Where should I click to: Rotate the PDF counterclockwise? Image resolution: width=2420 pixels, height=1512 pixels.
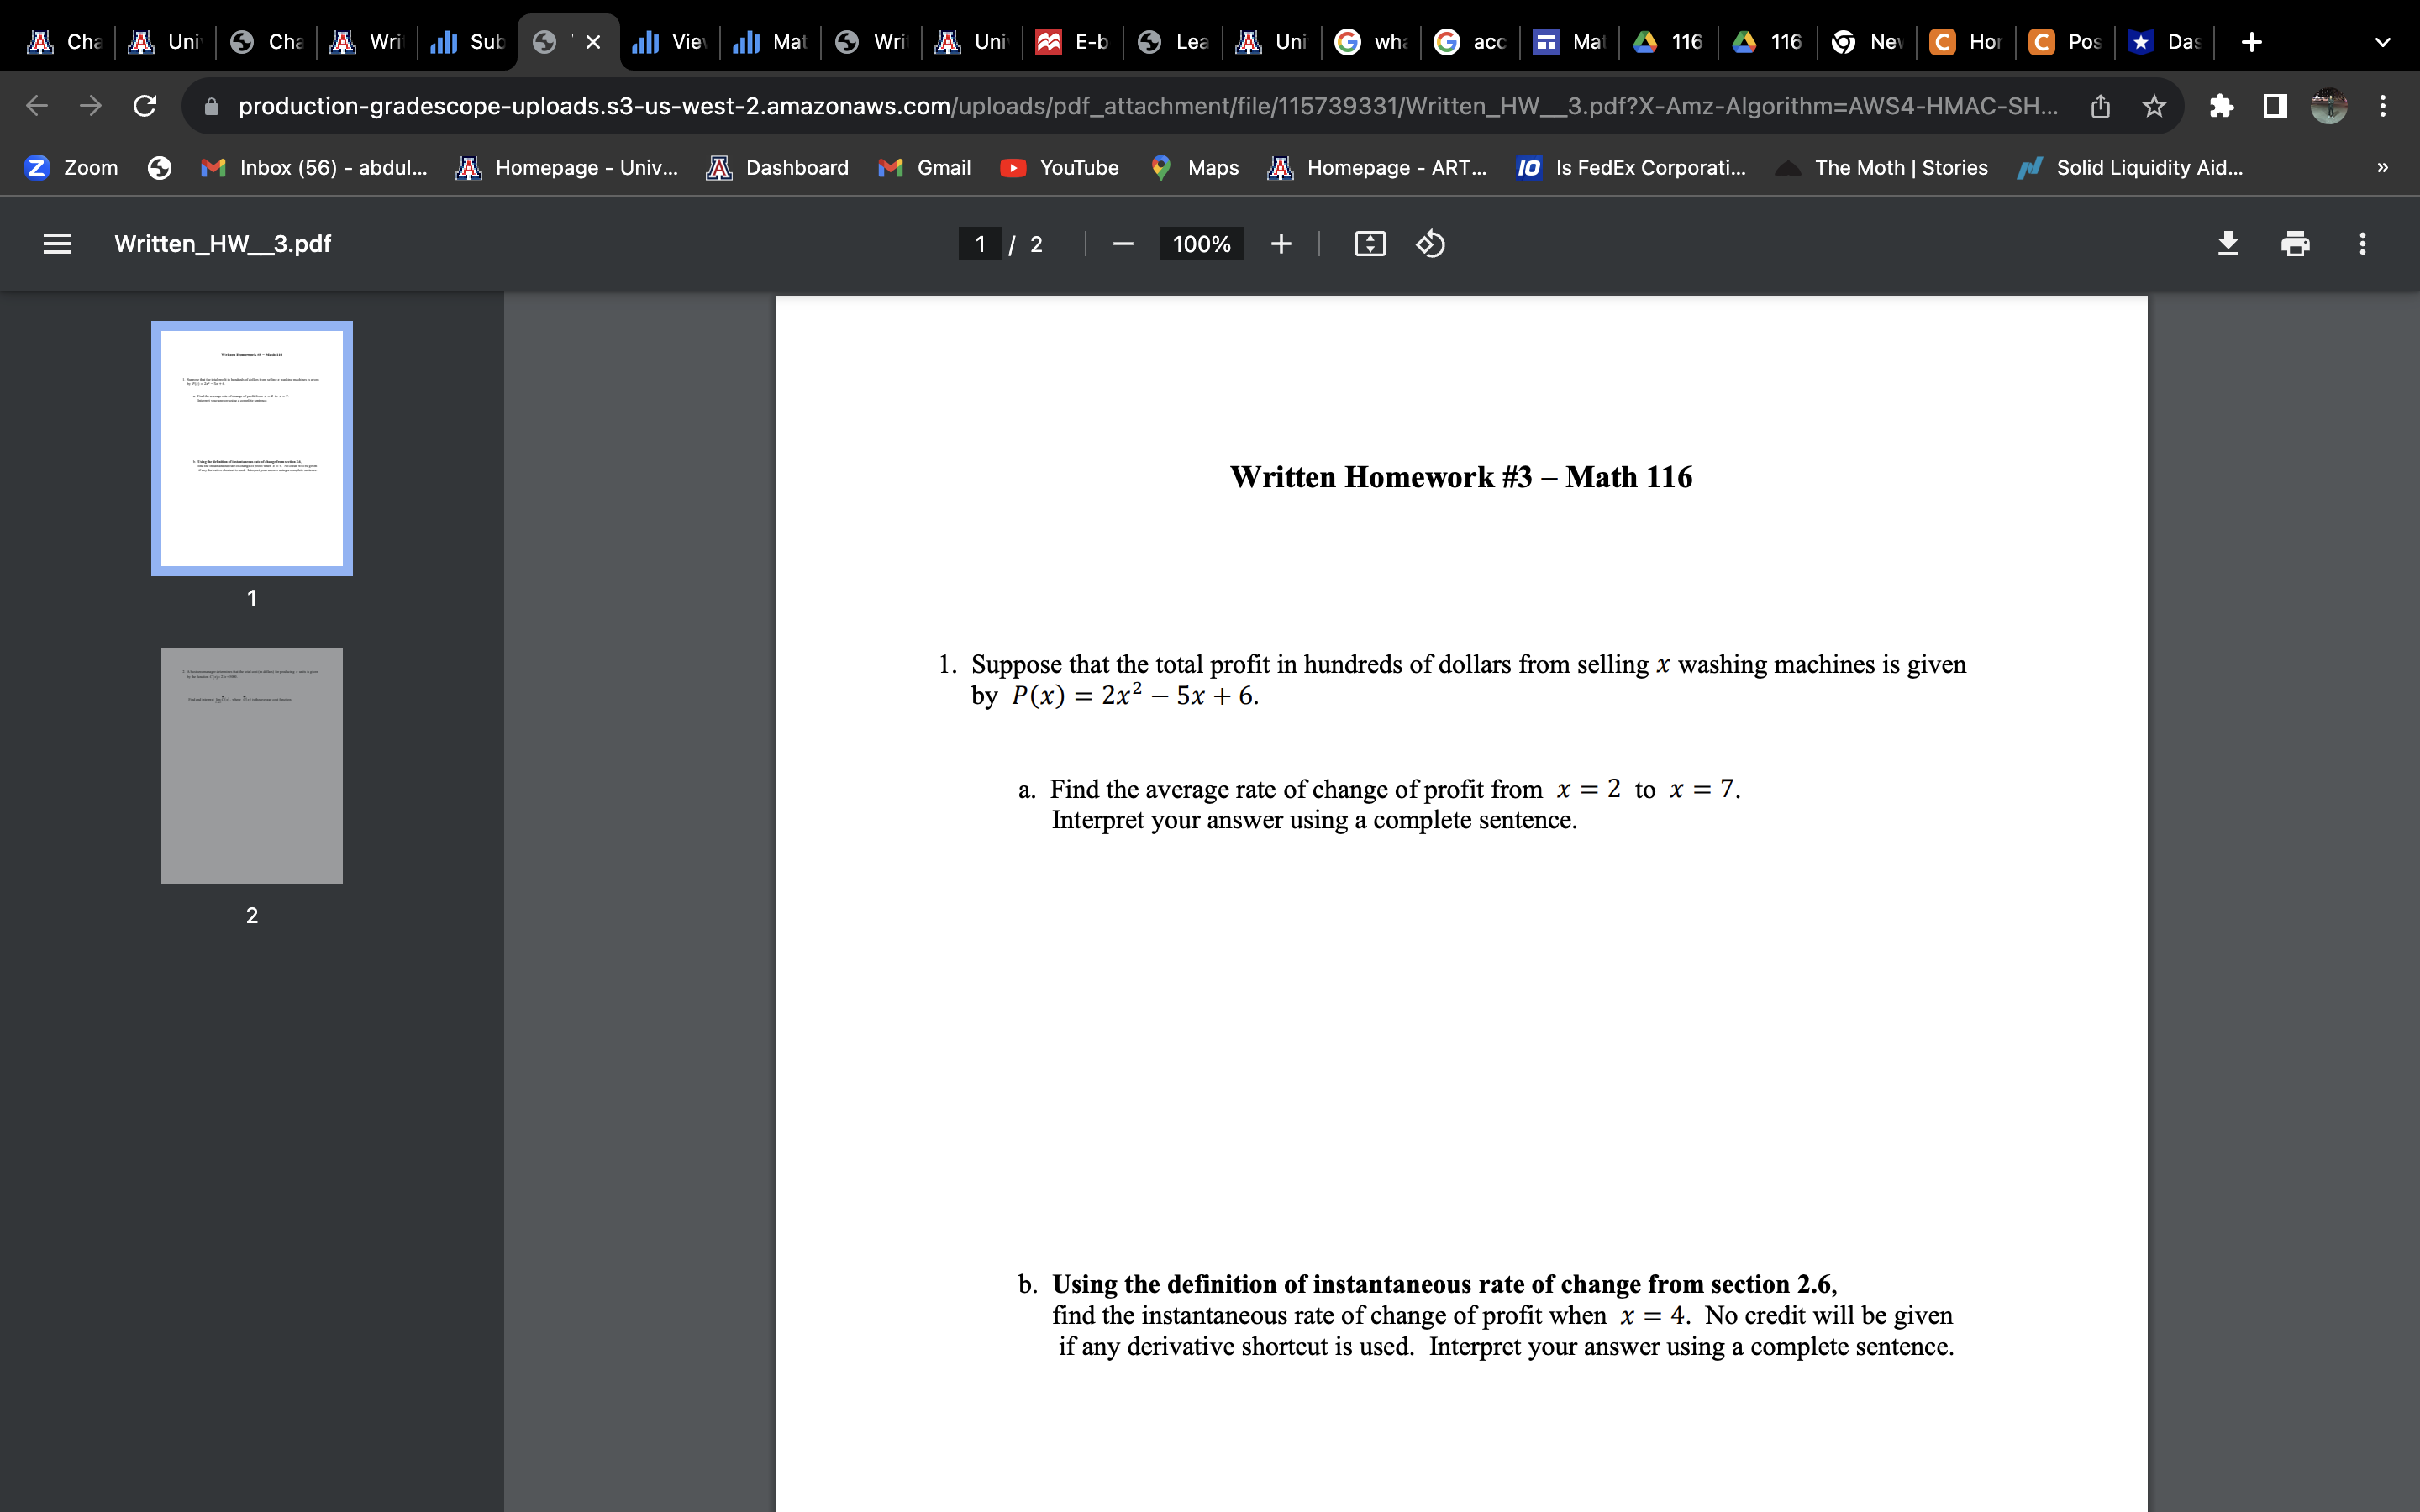(x=1430, y=244)
